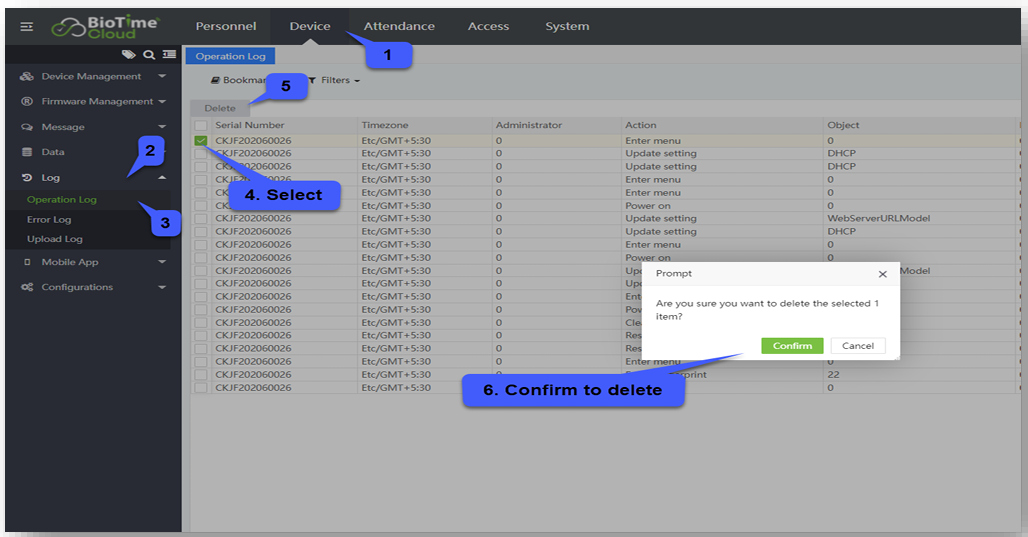Switch to the Attendance top menu
The width and height of the screenshot is (1028, 537).
pyautogui.click(x=399, y=27)
